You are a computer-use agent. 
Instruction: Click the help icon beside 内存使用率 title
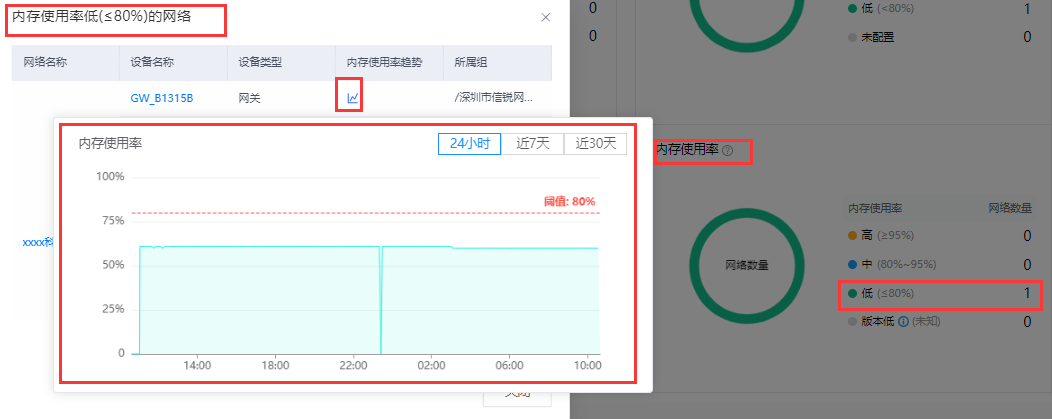pyautogui.click(x=727, y=151)
